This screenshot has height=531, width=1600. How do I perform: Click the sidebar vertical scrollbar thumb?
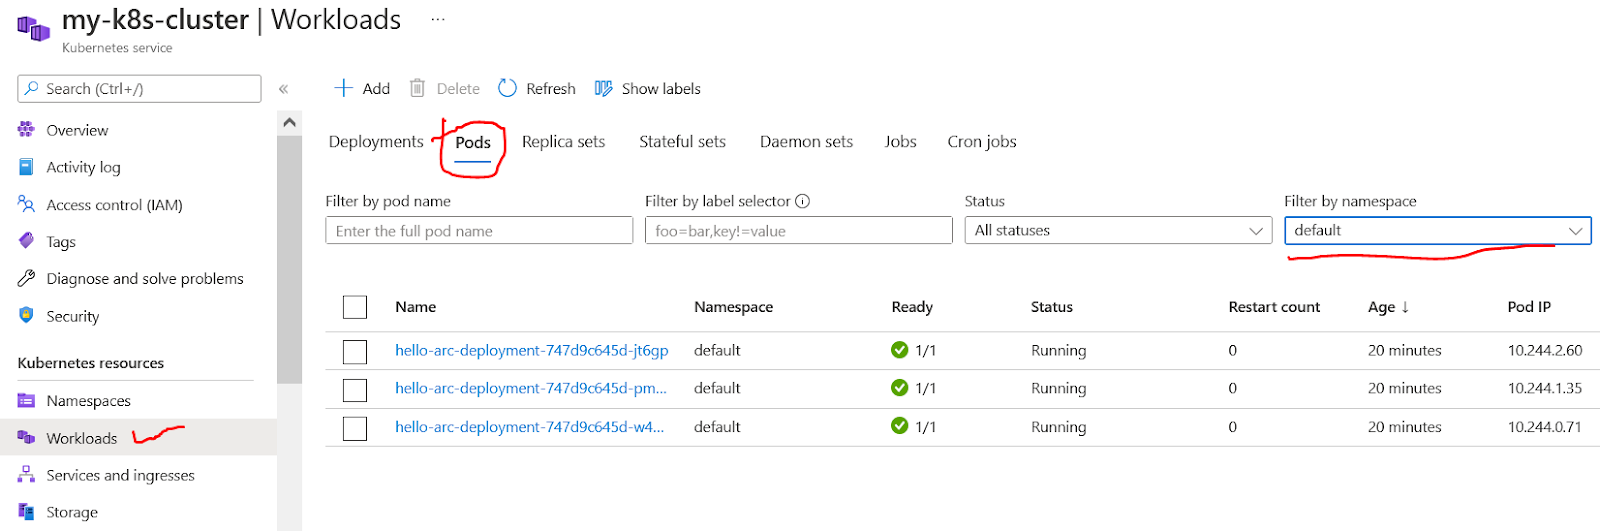click(290, 260)
